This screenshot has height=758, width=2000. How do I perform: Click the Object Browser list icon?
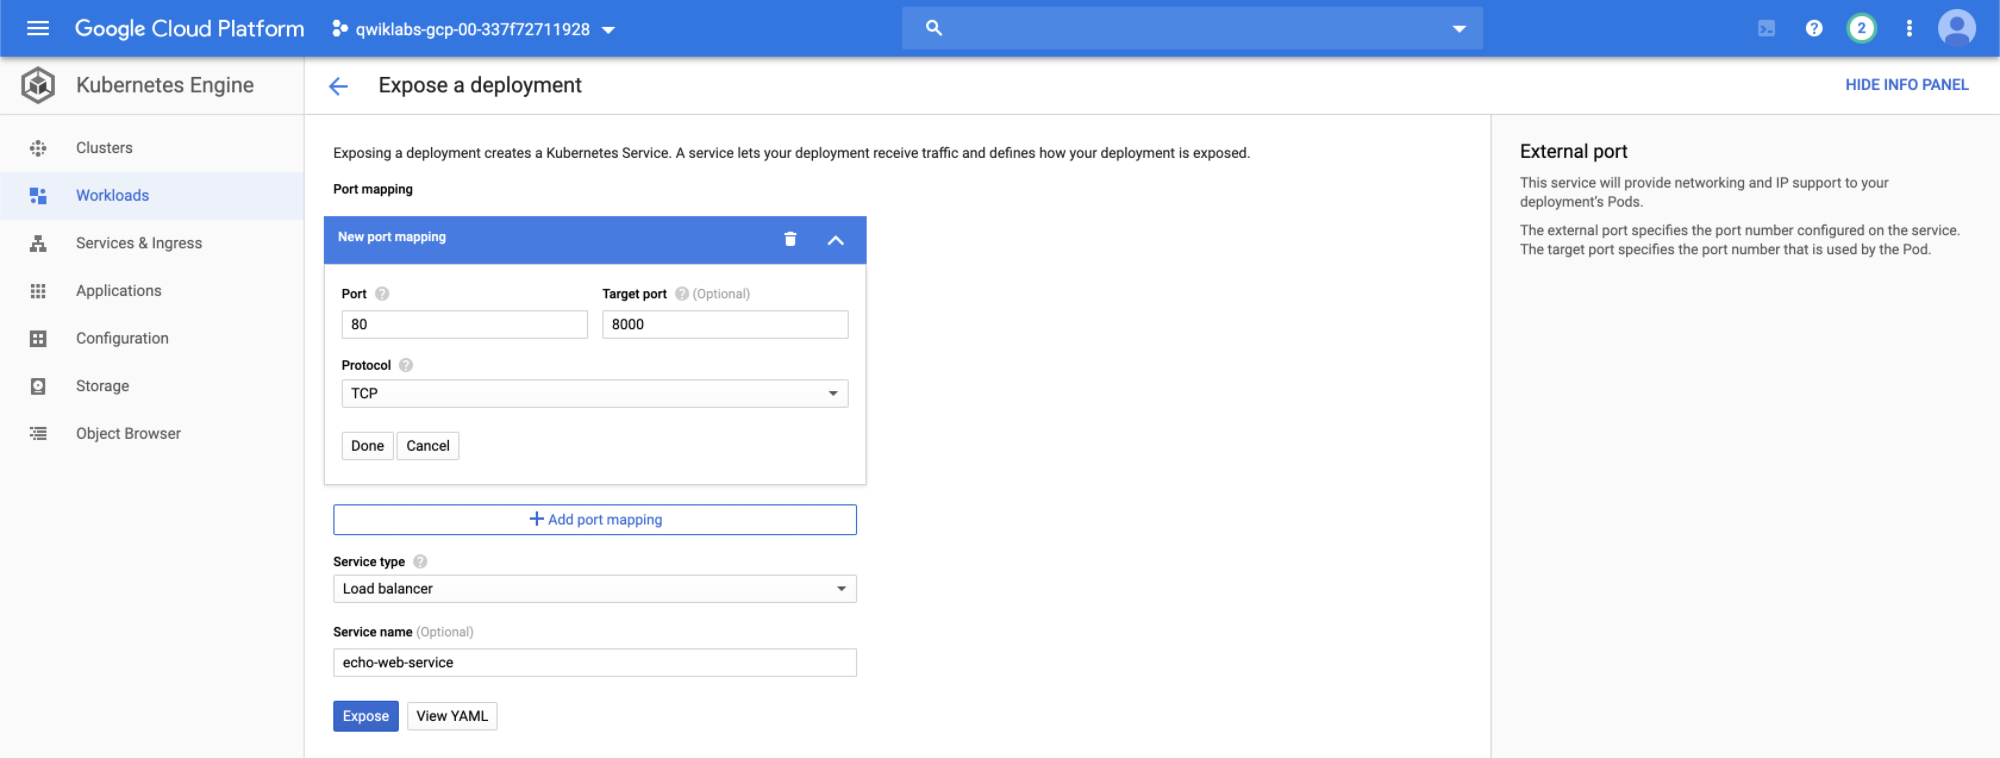pyautogui.click(x=38, y=434)
